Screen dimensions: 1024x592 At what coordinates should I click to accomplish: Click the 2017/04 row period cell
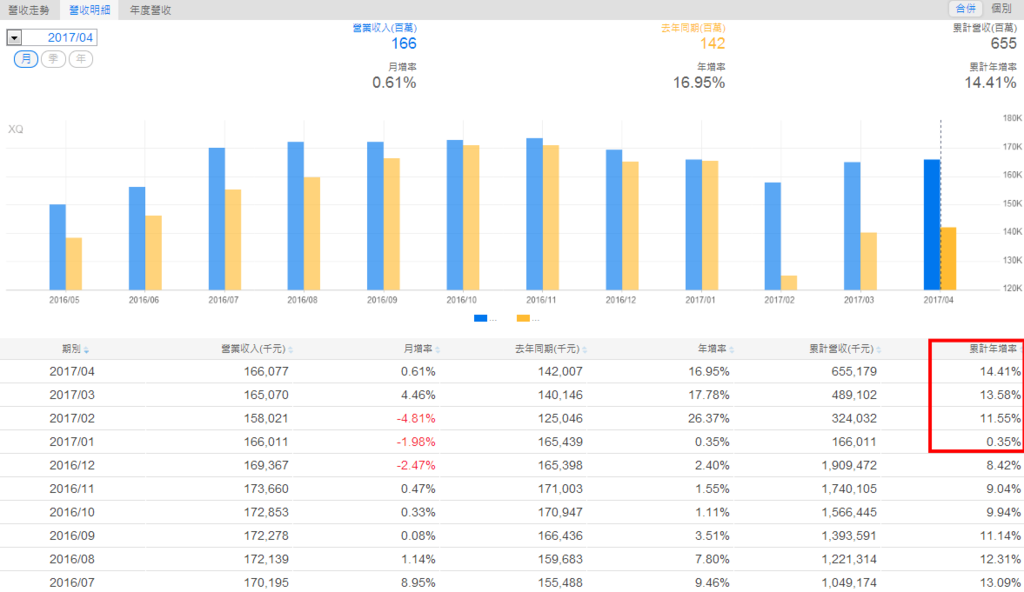72,372
